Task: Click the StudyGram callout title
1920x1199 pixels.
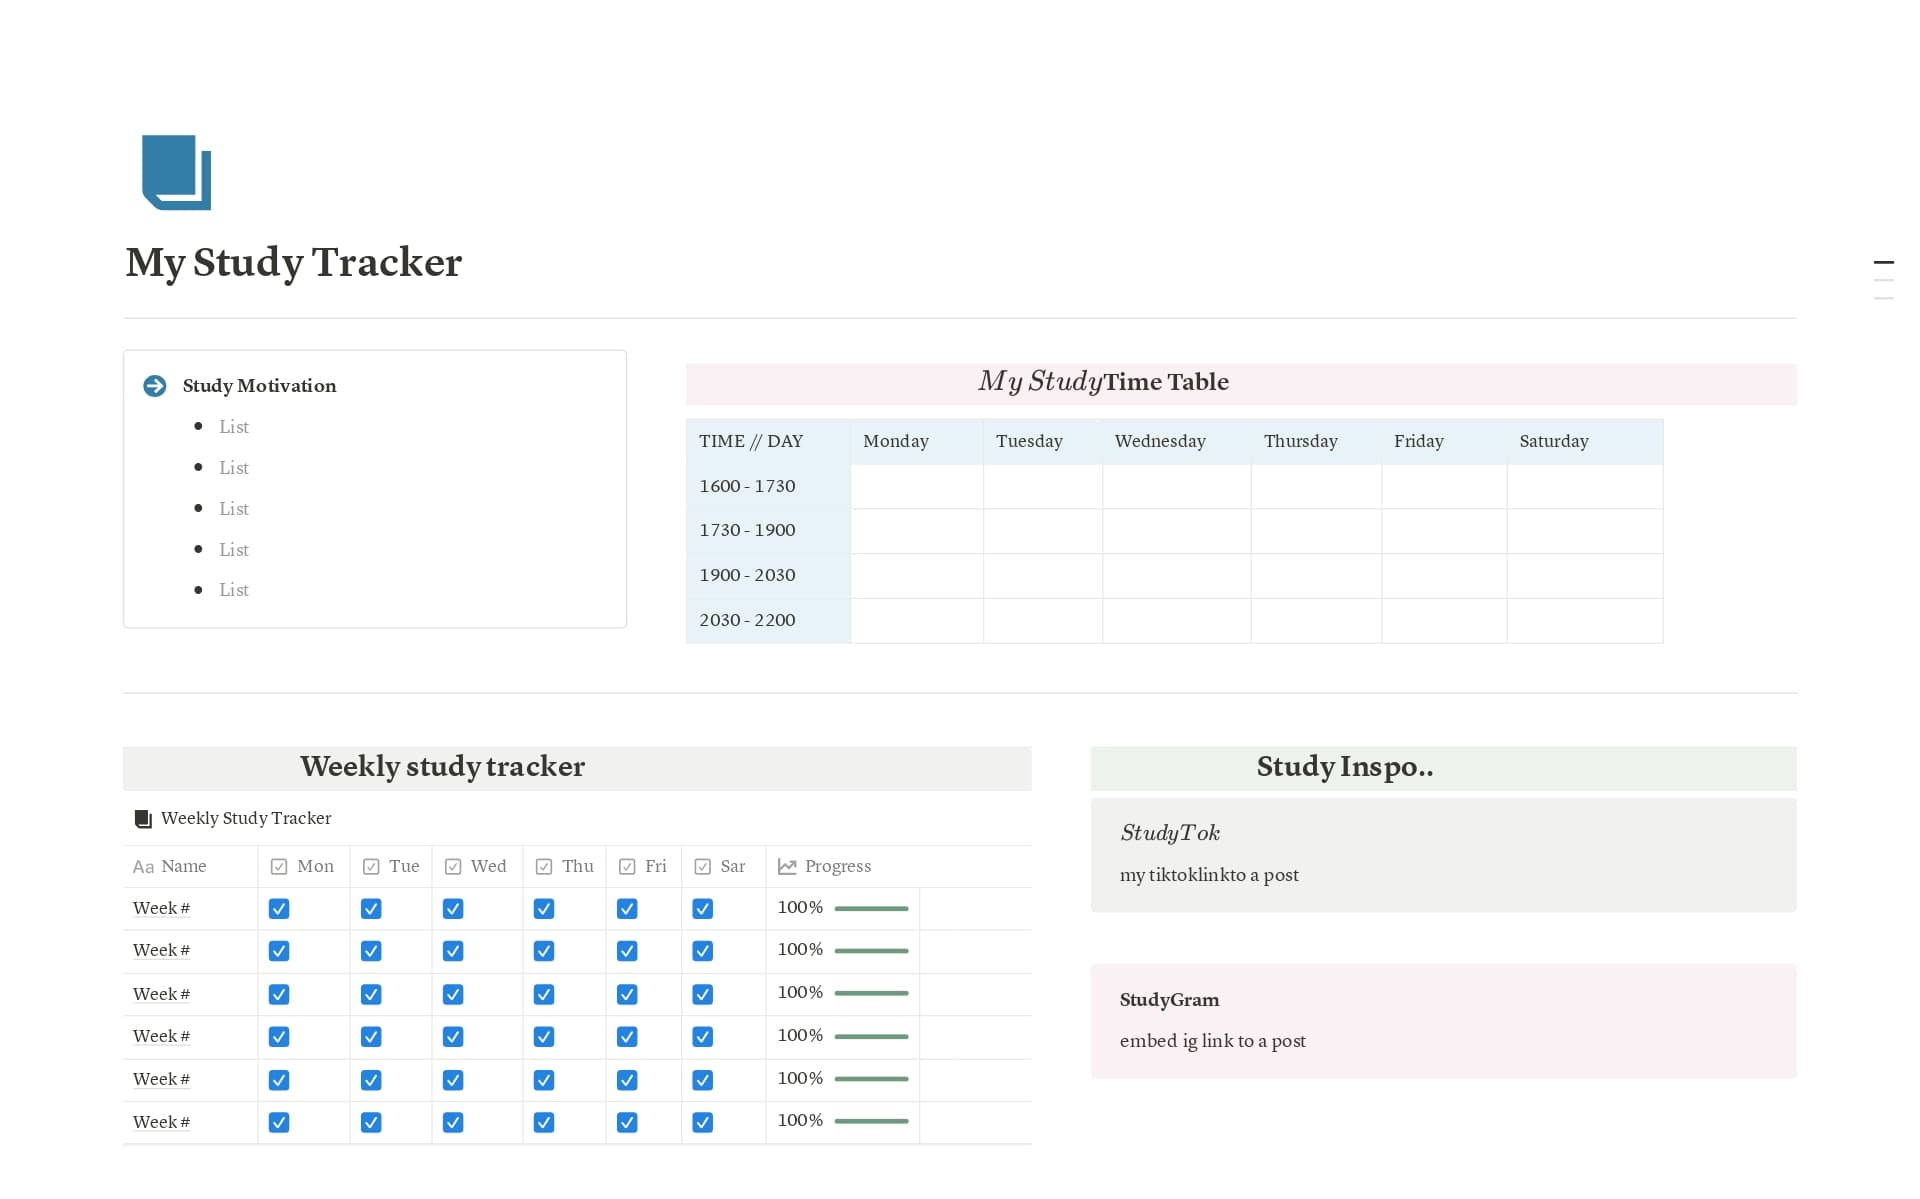Action: 1169,1000
